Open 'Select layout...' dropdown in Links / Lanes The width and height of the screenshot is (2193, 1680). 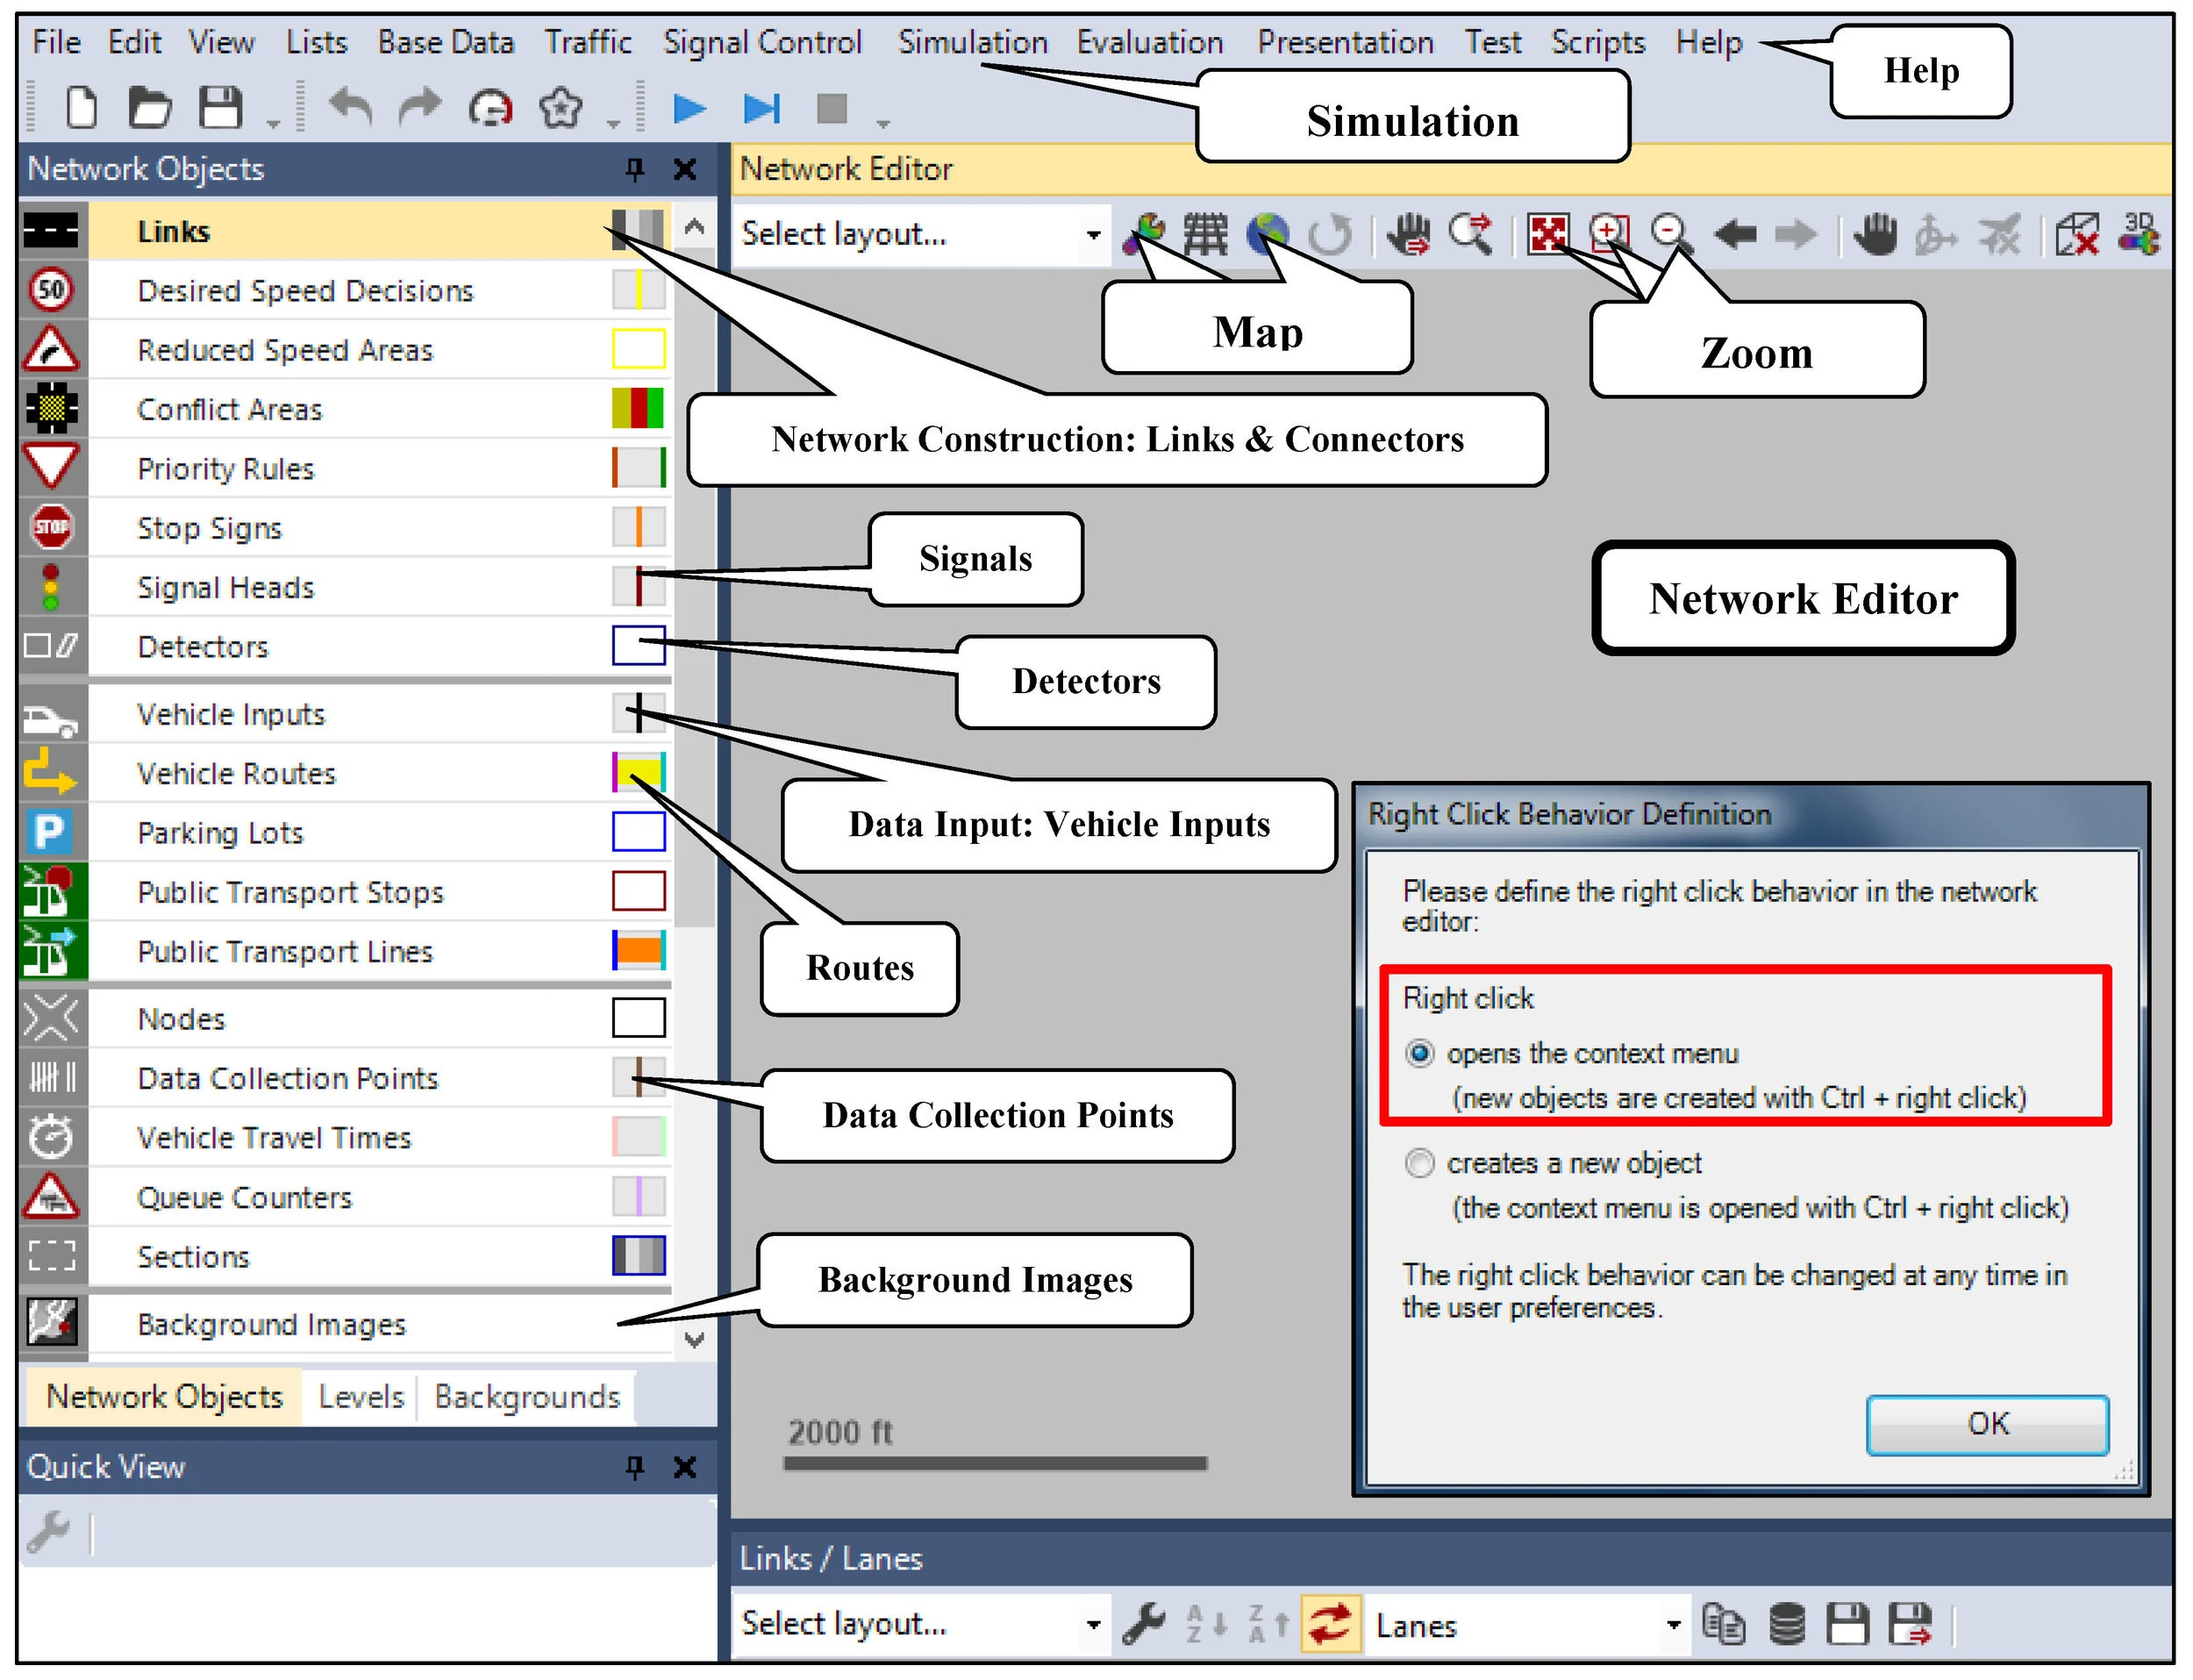(1093, 1625)
